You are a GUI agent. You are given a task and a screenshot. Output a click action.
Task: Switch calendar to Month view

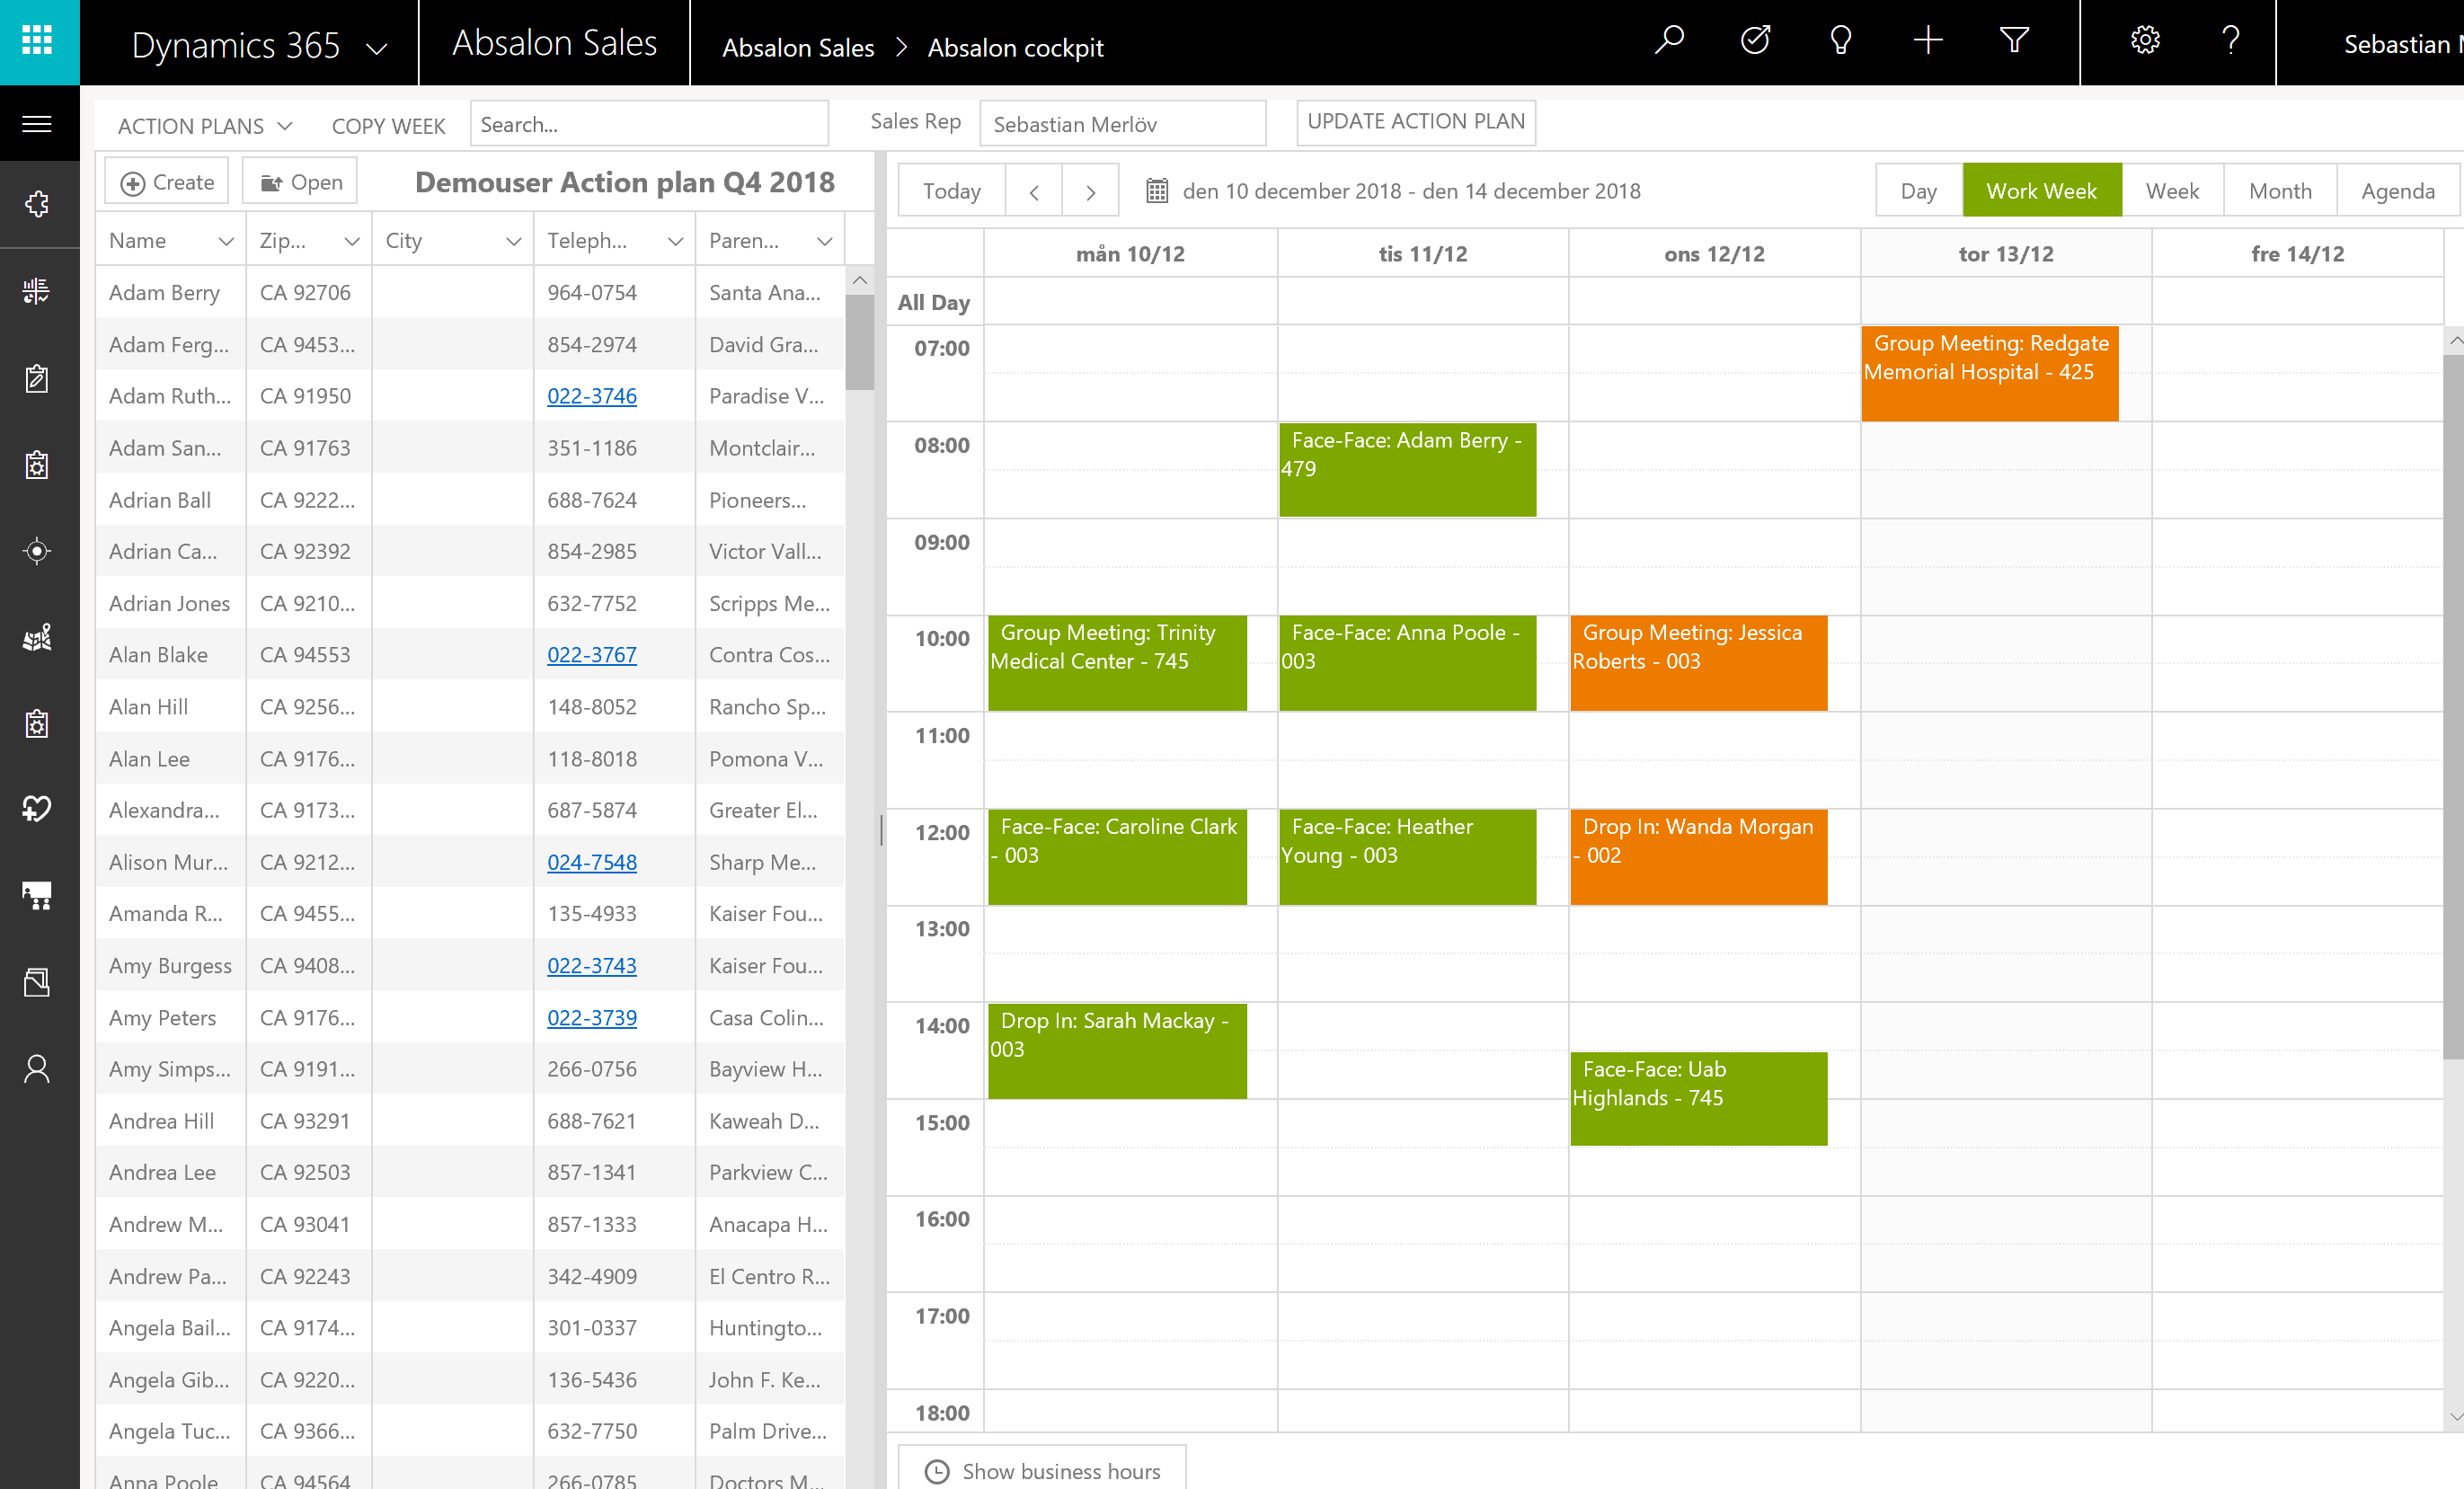pyautogui.click(x=2280, y=191)
